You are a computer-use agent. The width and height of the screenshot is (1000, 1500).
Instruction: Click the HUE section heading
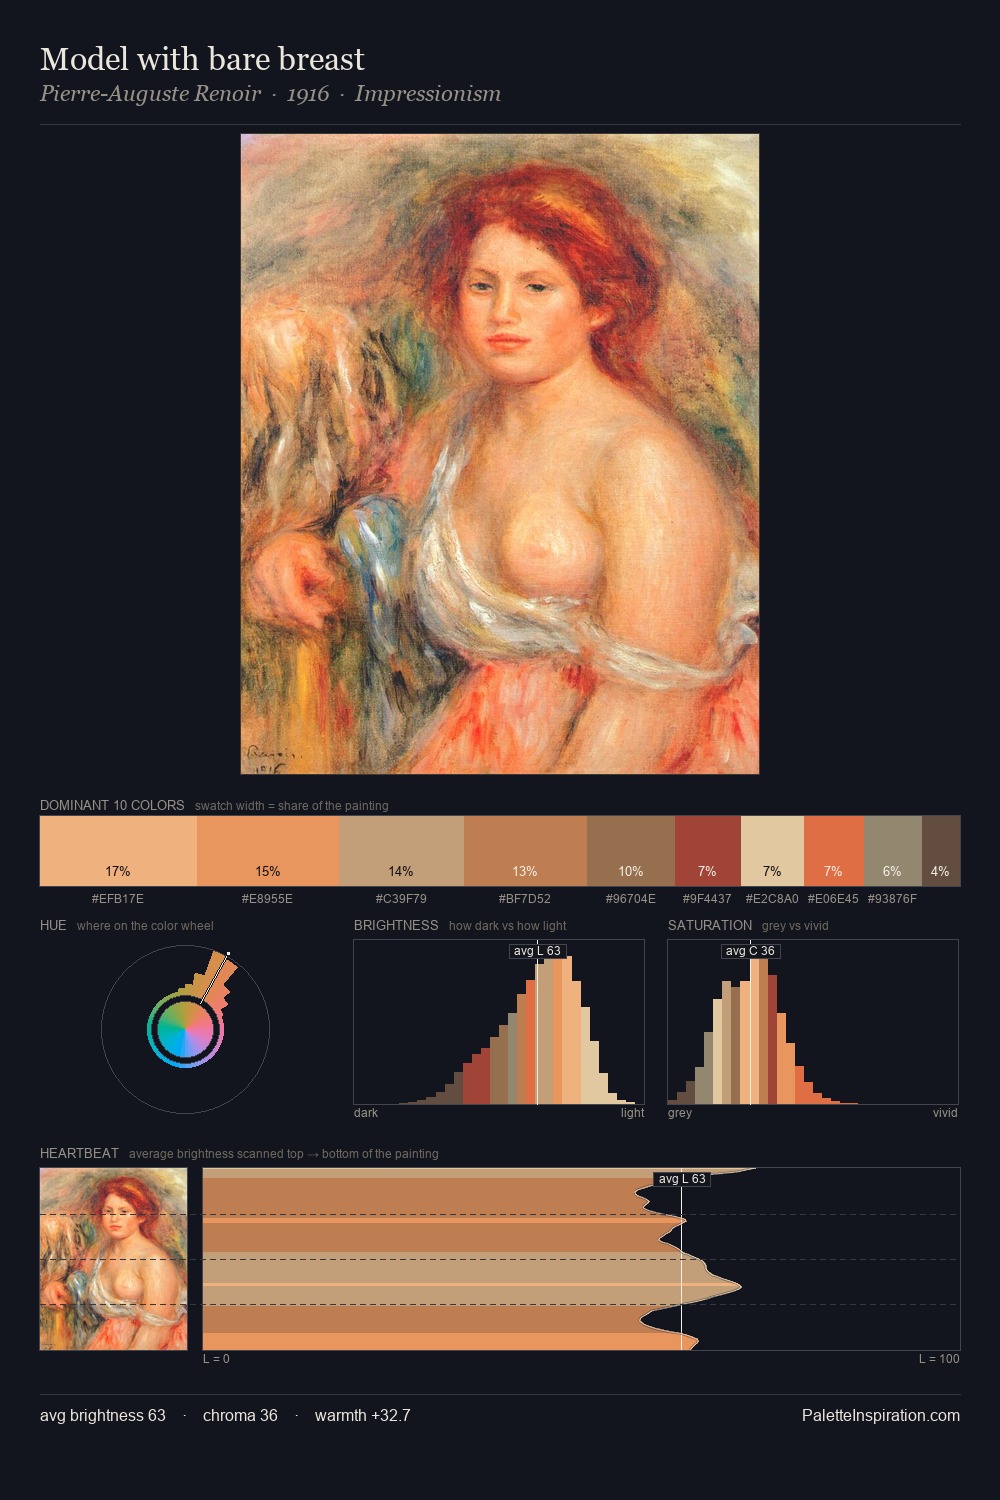tap(53, 925)
